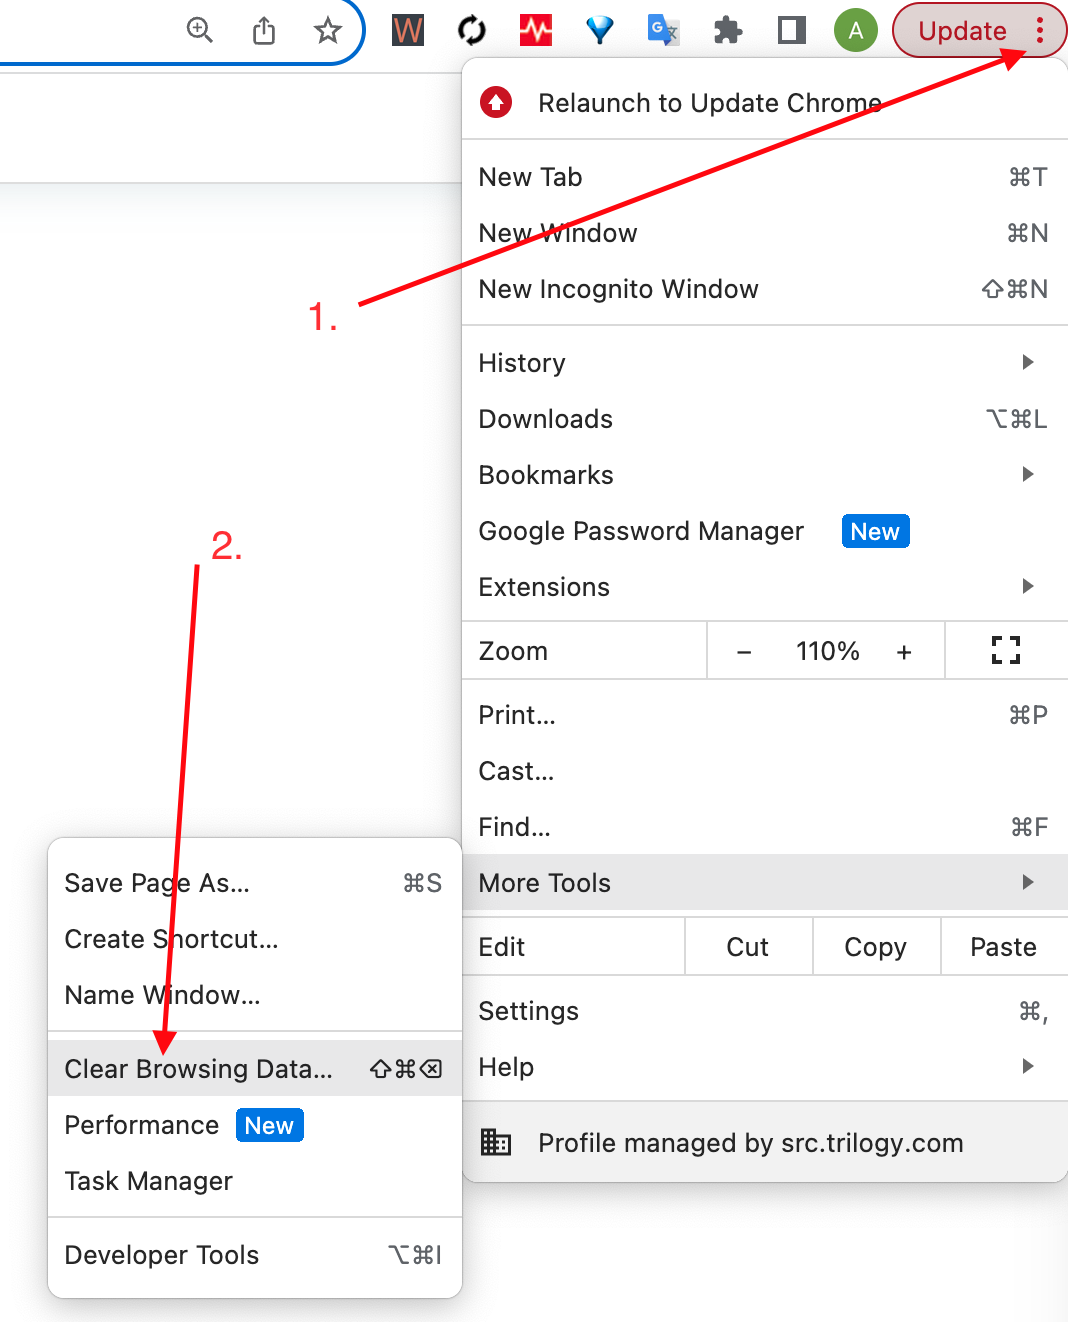Enter fullscreen mode with the fullscreen icon
This screenshot has height=1322, width=1068.
pyautogui.click(x=1006, y=651)
